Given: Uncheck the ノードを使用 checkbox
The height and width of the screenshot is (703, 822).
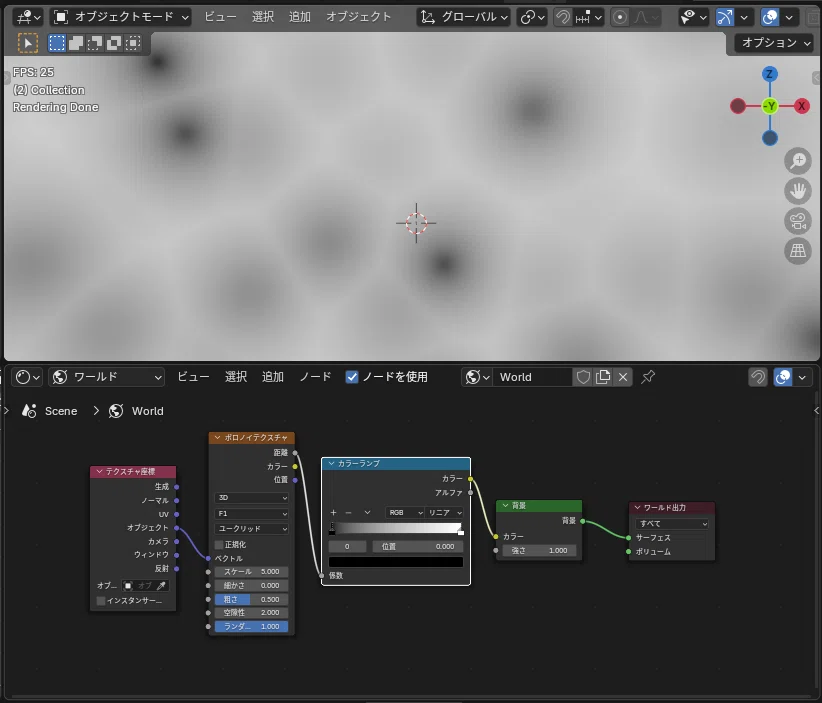Looking at the screenshot, I should (352, 377).
